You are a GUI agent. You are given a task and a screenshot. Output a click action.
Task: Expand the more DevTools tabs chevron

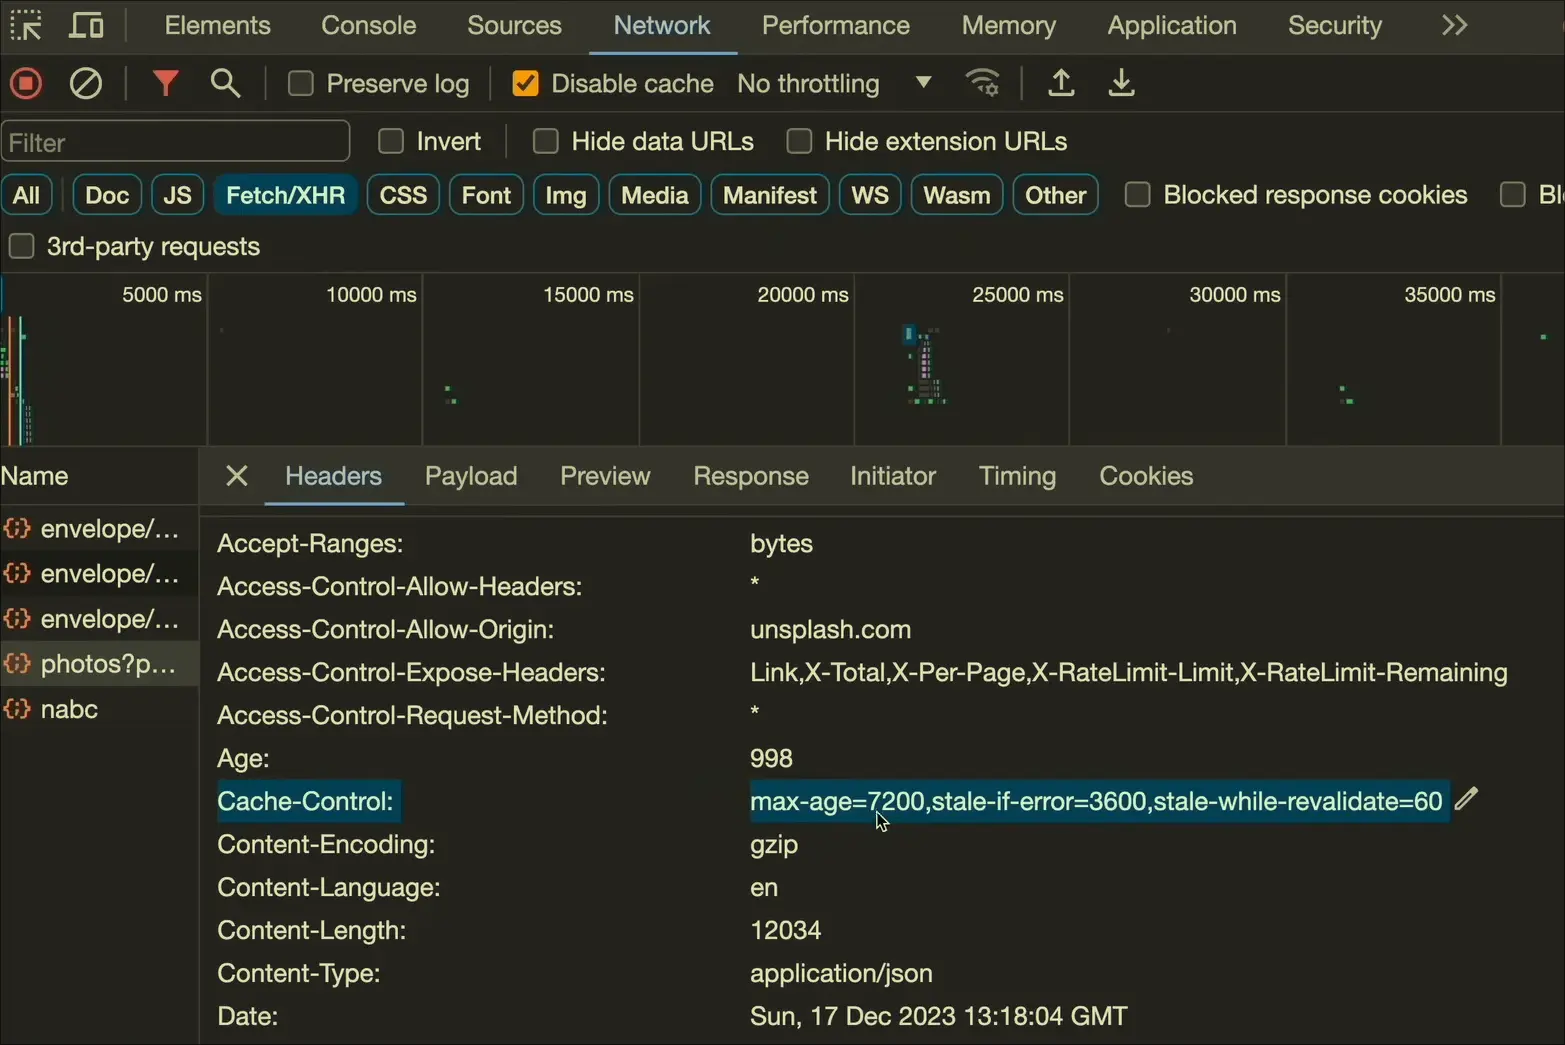1454,25
